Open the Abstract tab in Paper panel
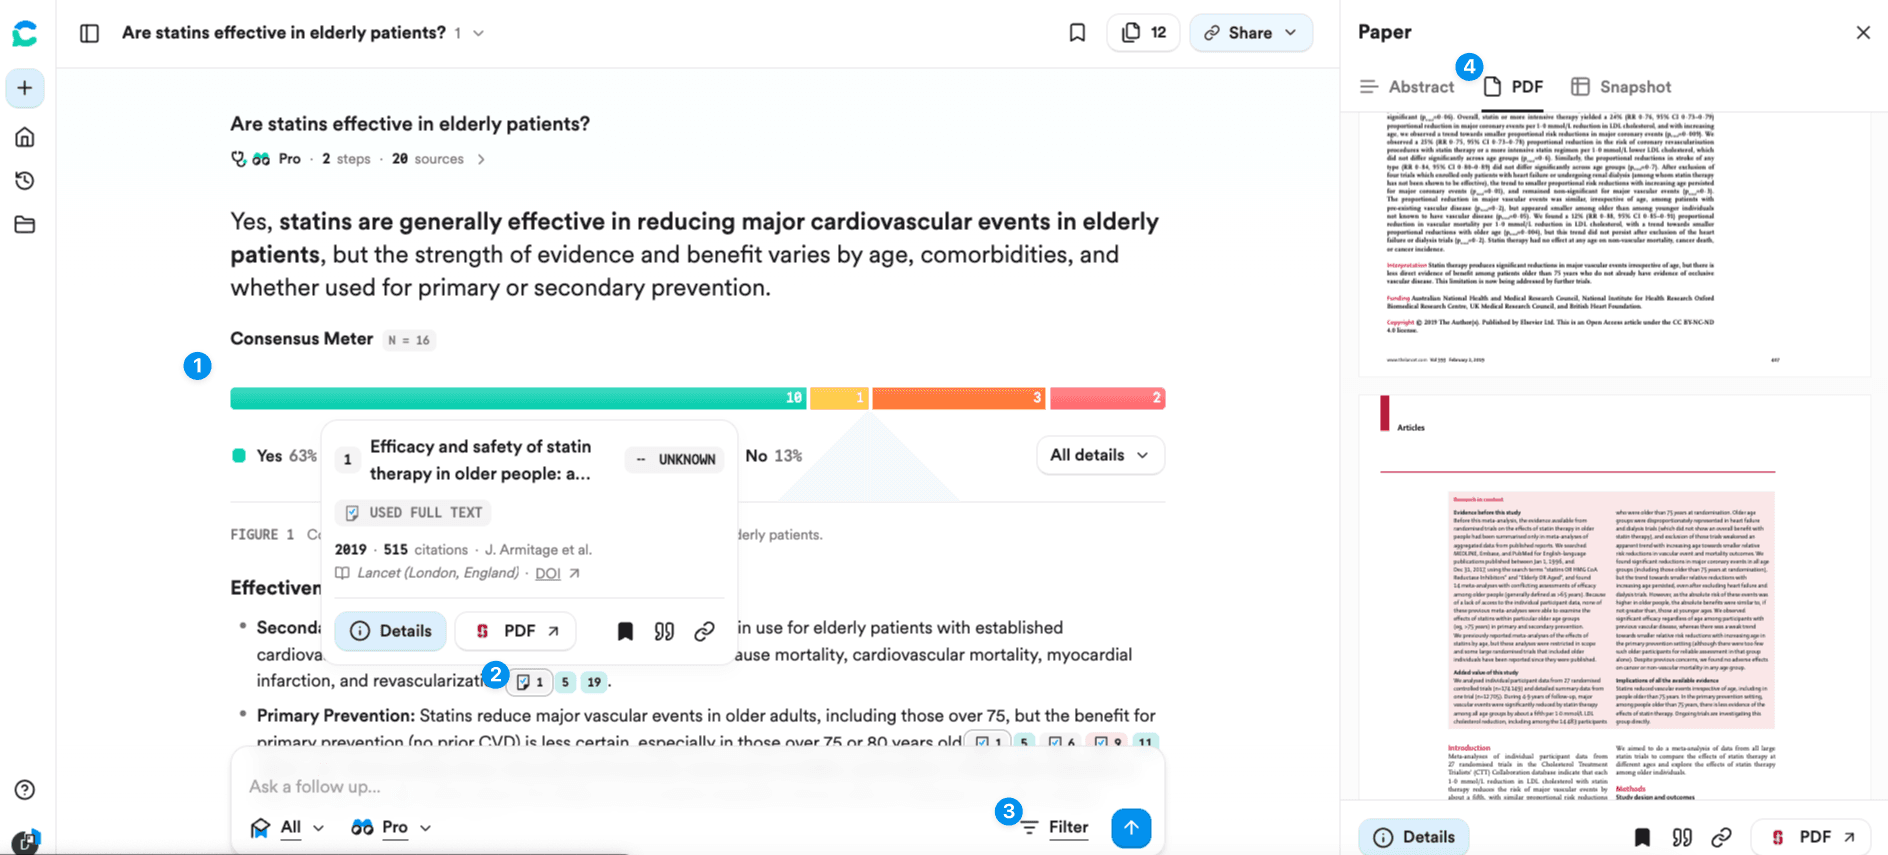 1421,86
